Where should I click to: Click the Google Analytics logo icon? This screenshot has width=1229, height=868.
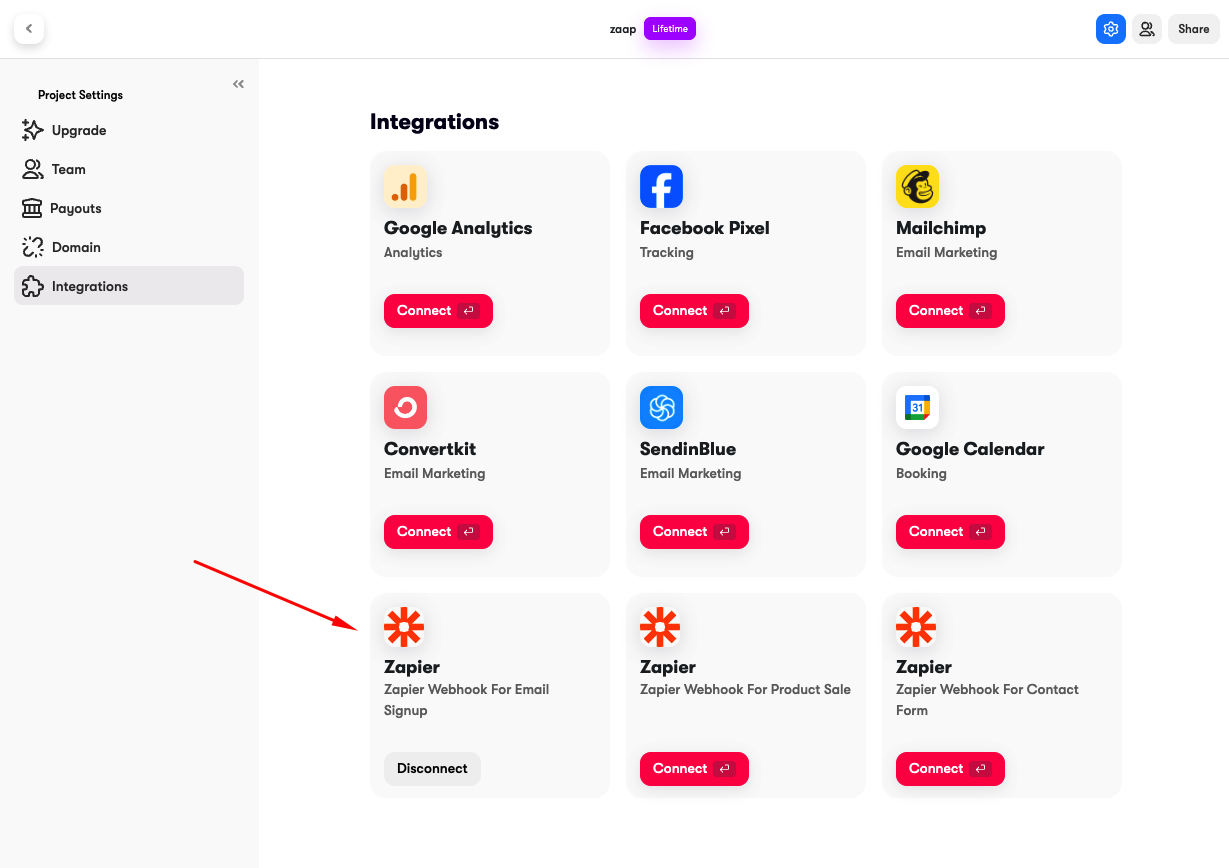pos(405,186)
